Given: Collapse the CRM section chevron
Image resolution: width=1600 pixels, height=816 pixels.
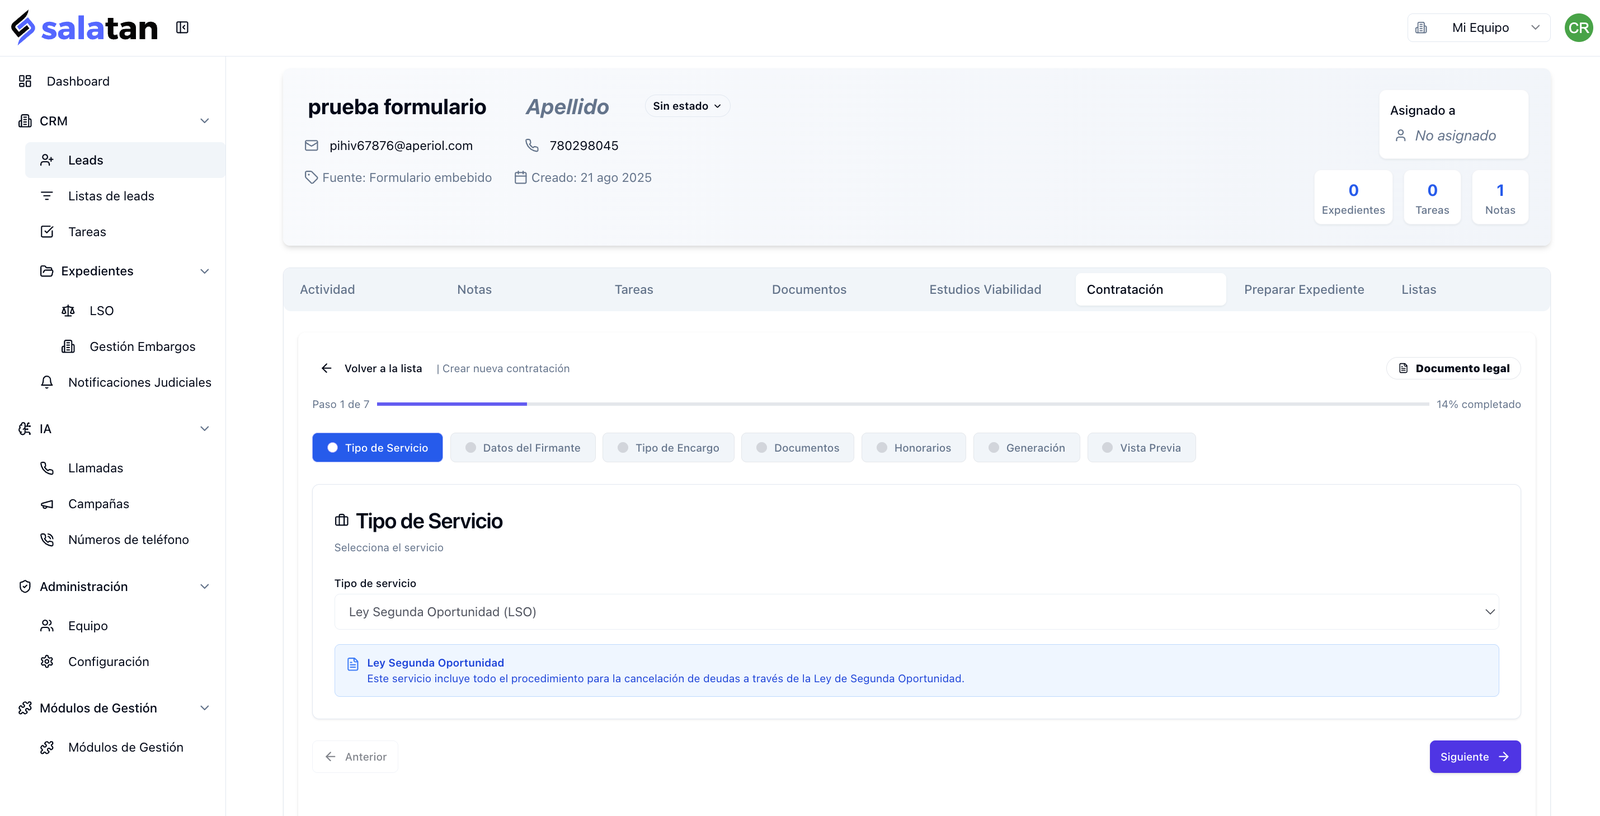Looking at the screenshot, I should [205, 121].
